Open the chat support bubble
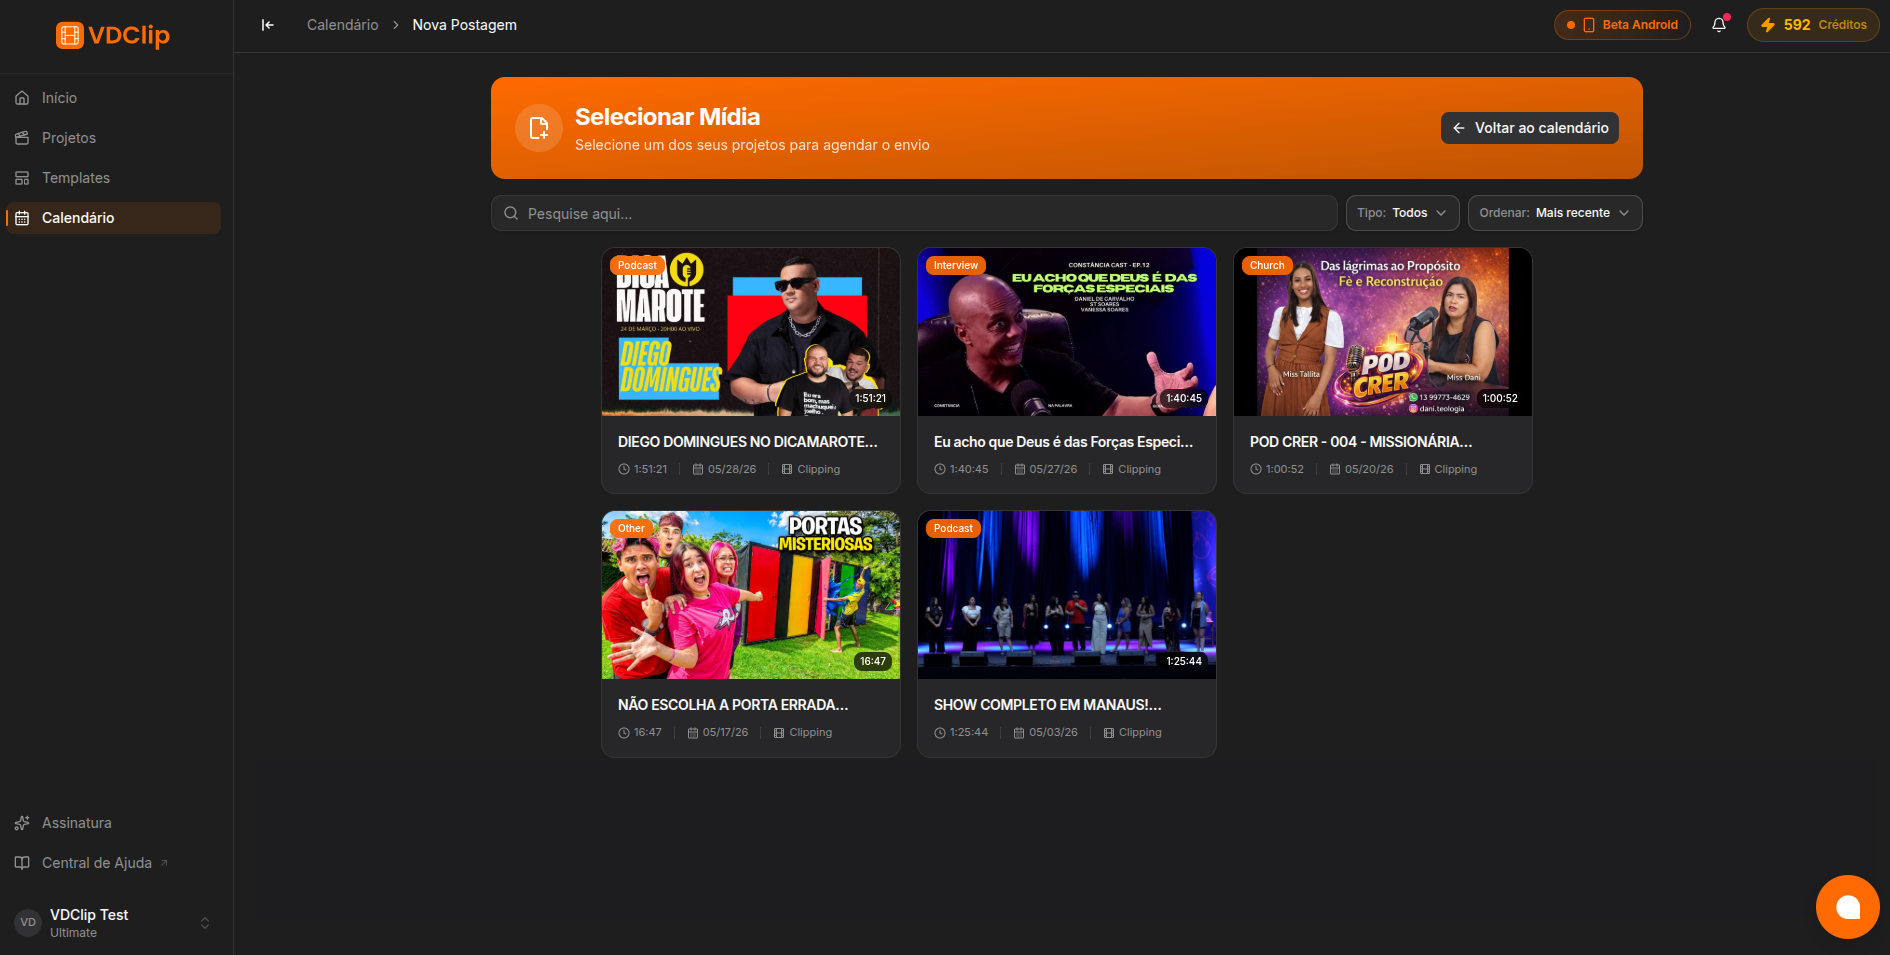This screenshot has height=955, width=1890. 1848,907
